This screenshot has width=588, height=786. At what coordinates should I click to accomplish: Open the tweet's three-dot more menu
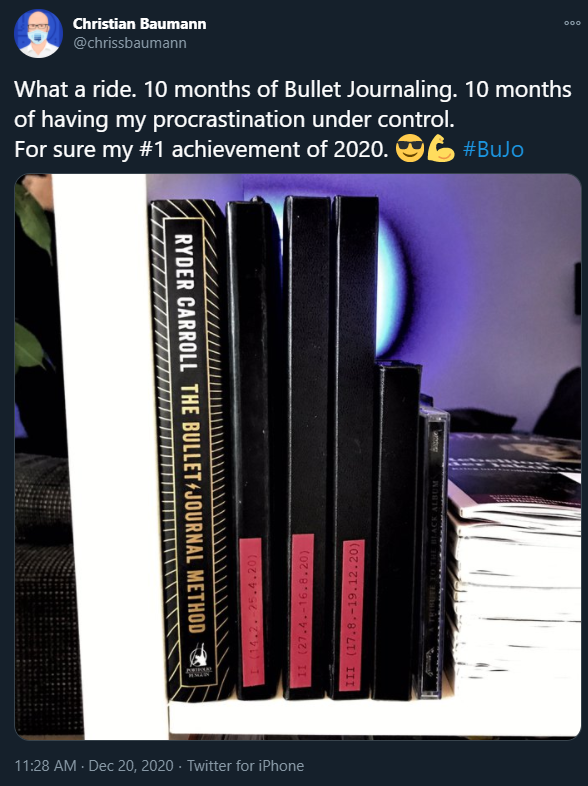click(x=572, y=23)
